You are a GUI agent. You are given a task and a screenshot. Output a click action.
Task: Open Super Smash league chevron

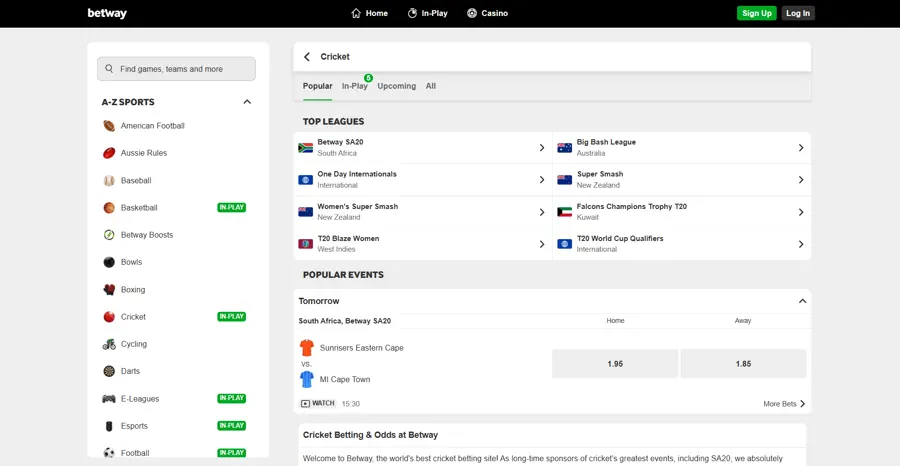(801, 180)
